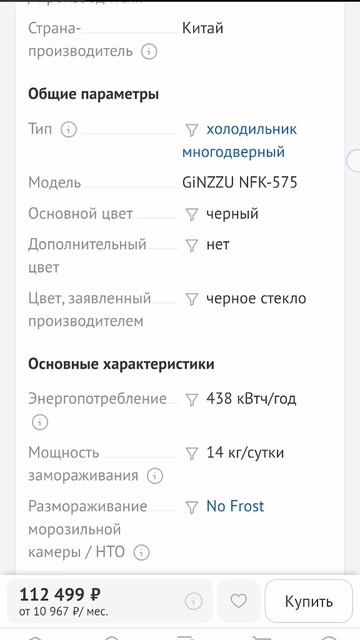Click filter icon beside черное стекло
Screen dimensions: 360x640
coord(192,299)
